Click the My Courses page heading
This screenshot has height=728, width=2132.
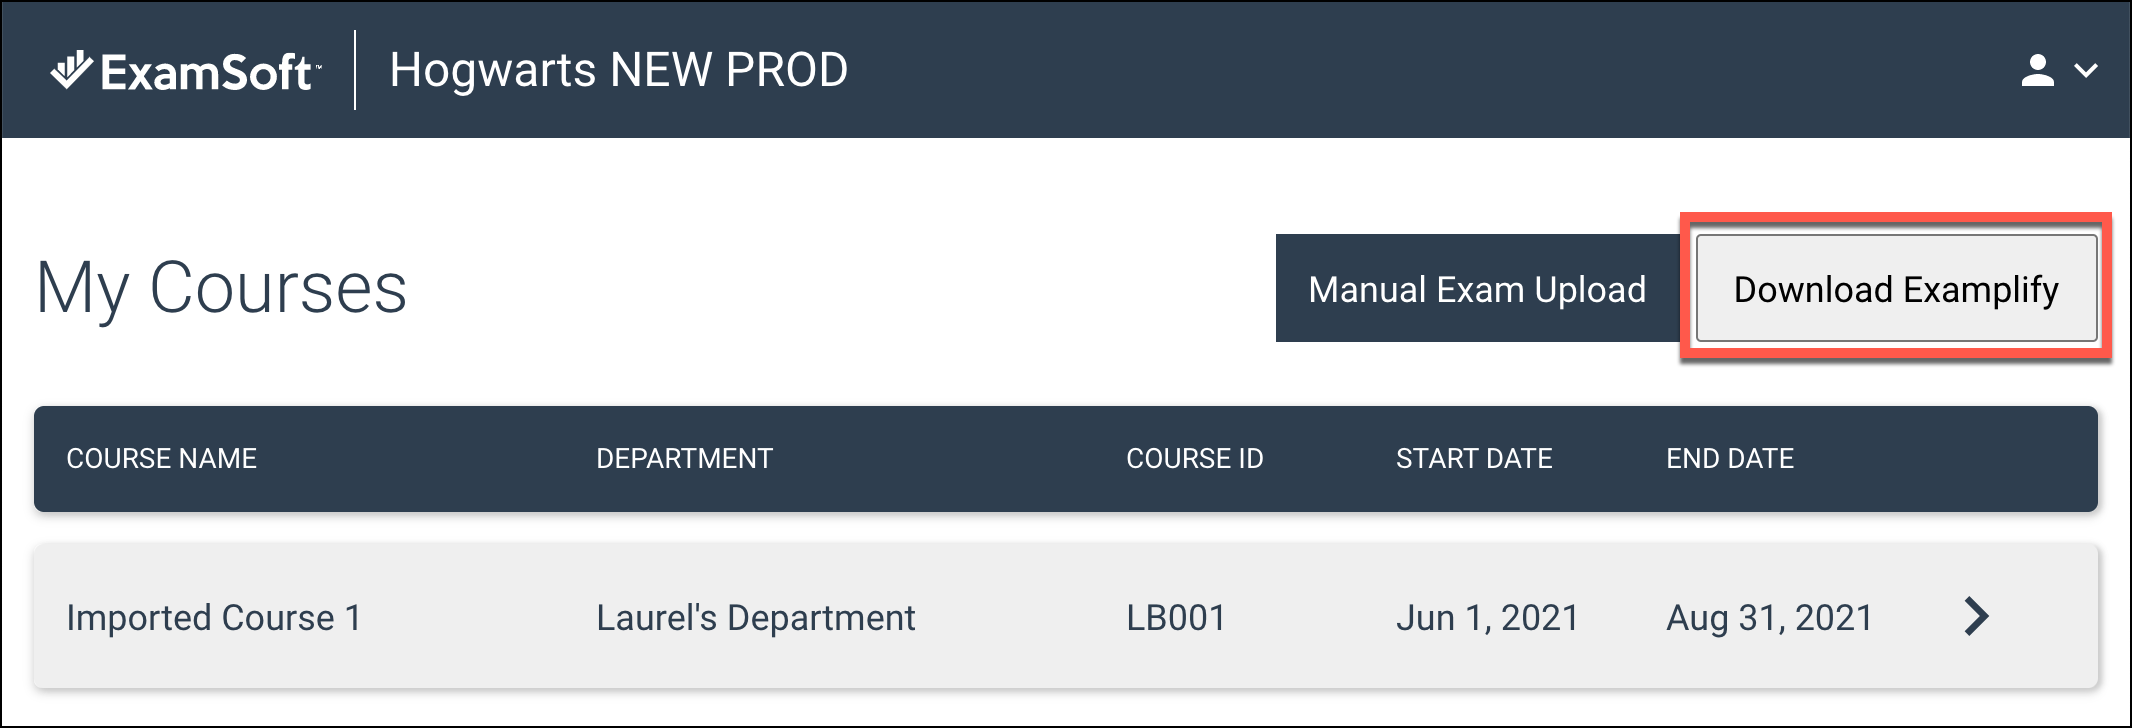pyautogui.click(x=221, y=289)
